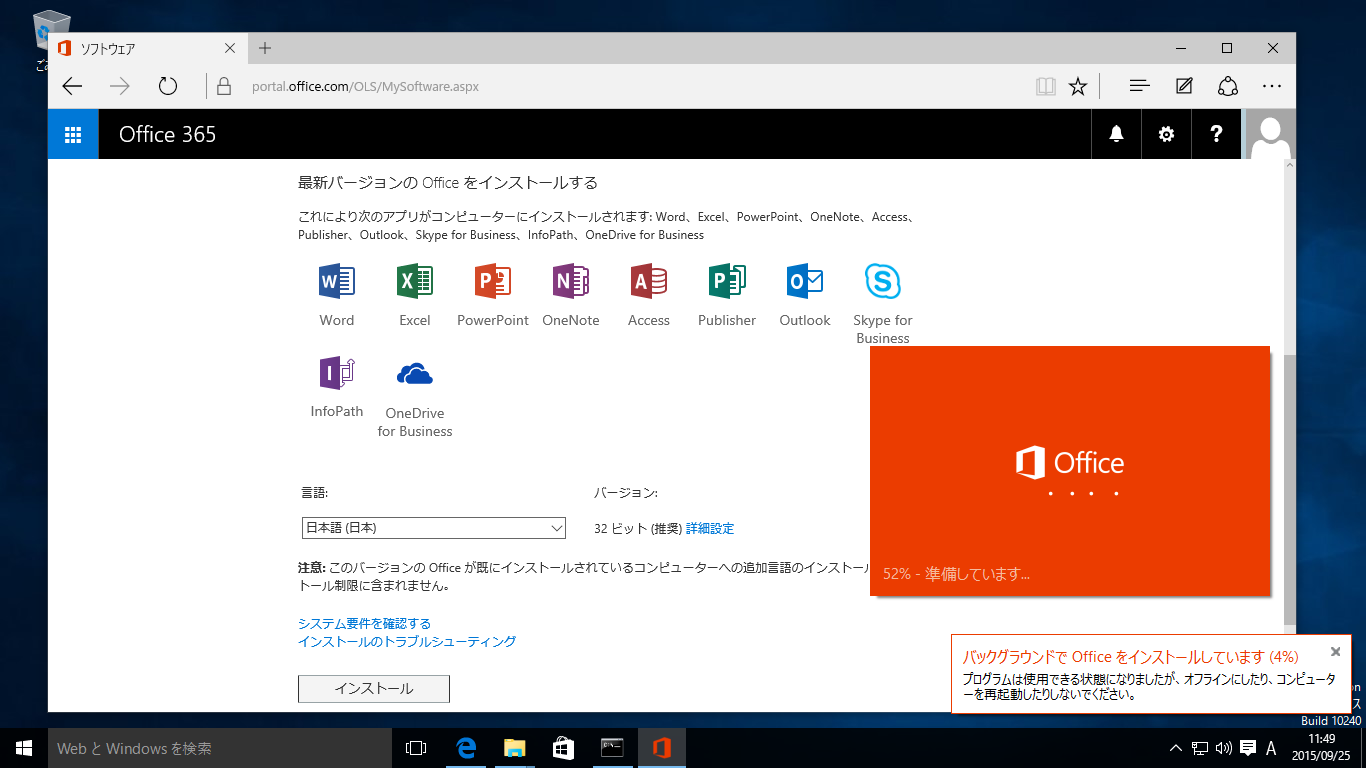Open the Windows Store taskbar icon
Screen dimensions: 1366x768
pos(563,748)
